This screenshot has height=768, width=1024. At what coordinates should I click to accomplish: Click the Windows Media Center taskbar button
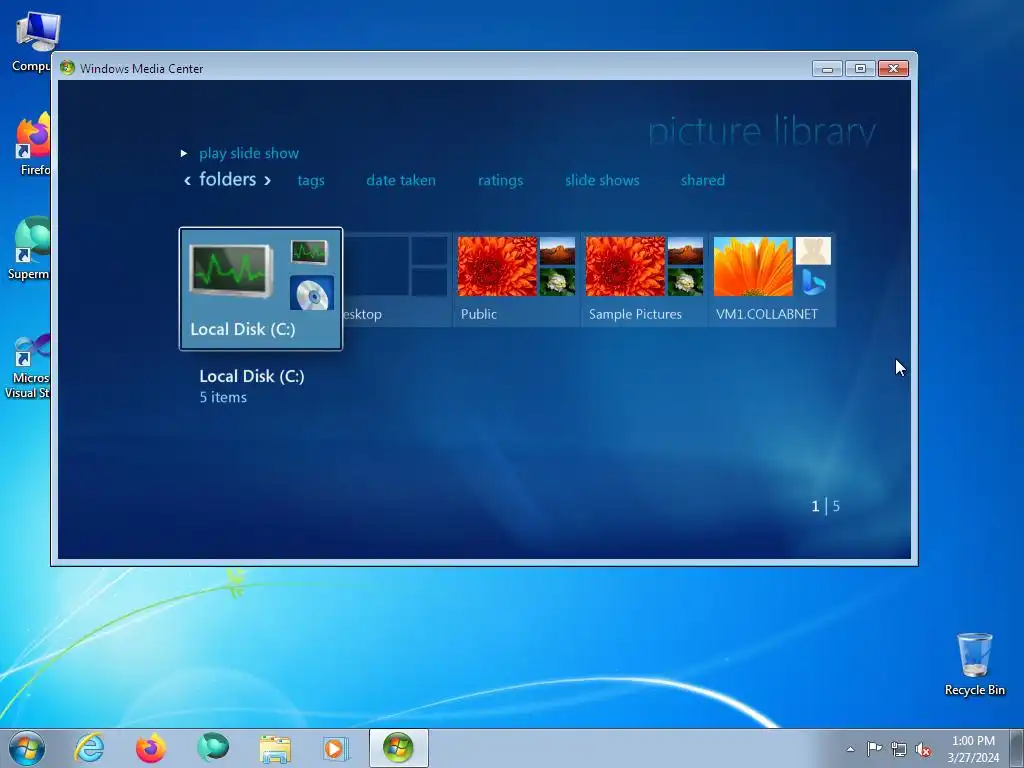[x=398, y=748]
